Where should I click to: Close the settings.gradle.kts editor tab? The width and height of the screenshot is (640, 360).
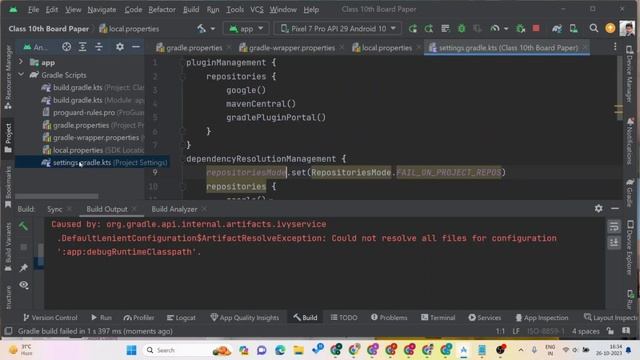585,48
